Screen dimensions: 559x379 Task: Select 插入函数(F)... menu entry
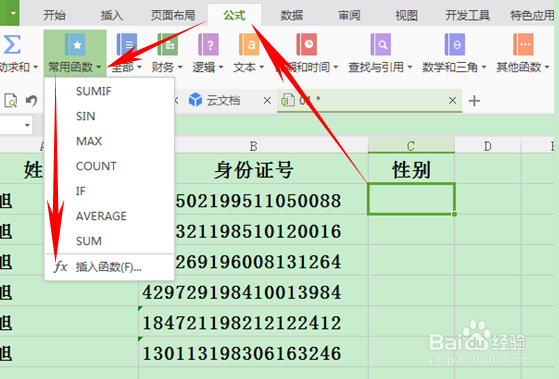[109, 267]
